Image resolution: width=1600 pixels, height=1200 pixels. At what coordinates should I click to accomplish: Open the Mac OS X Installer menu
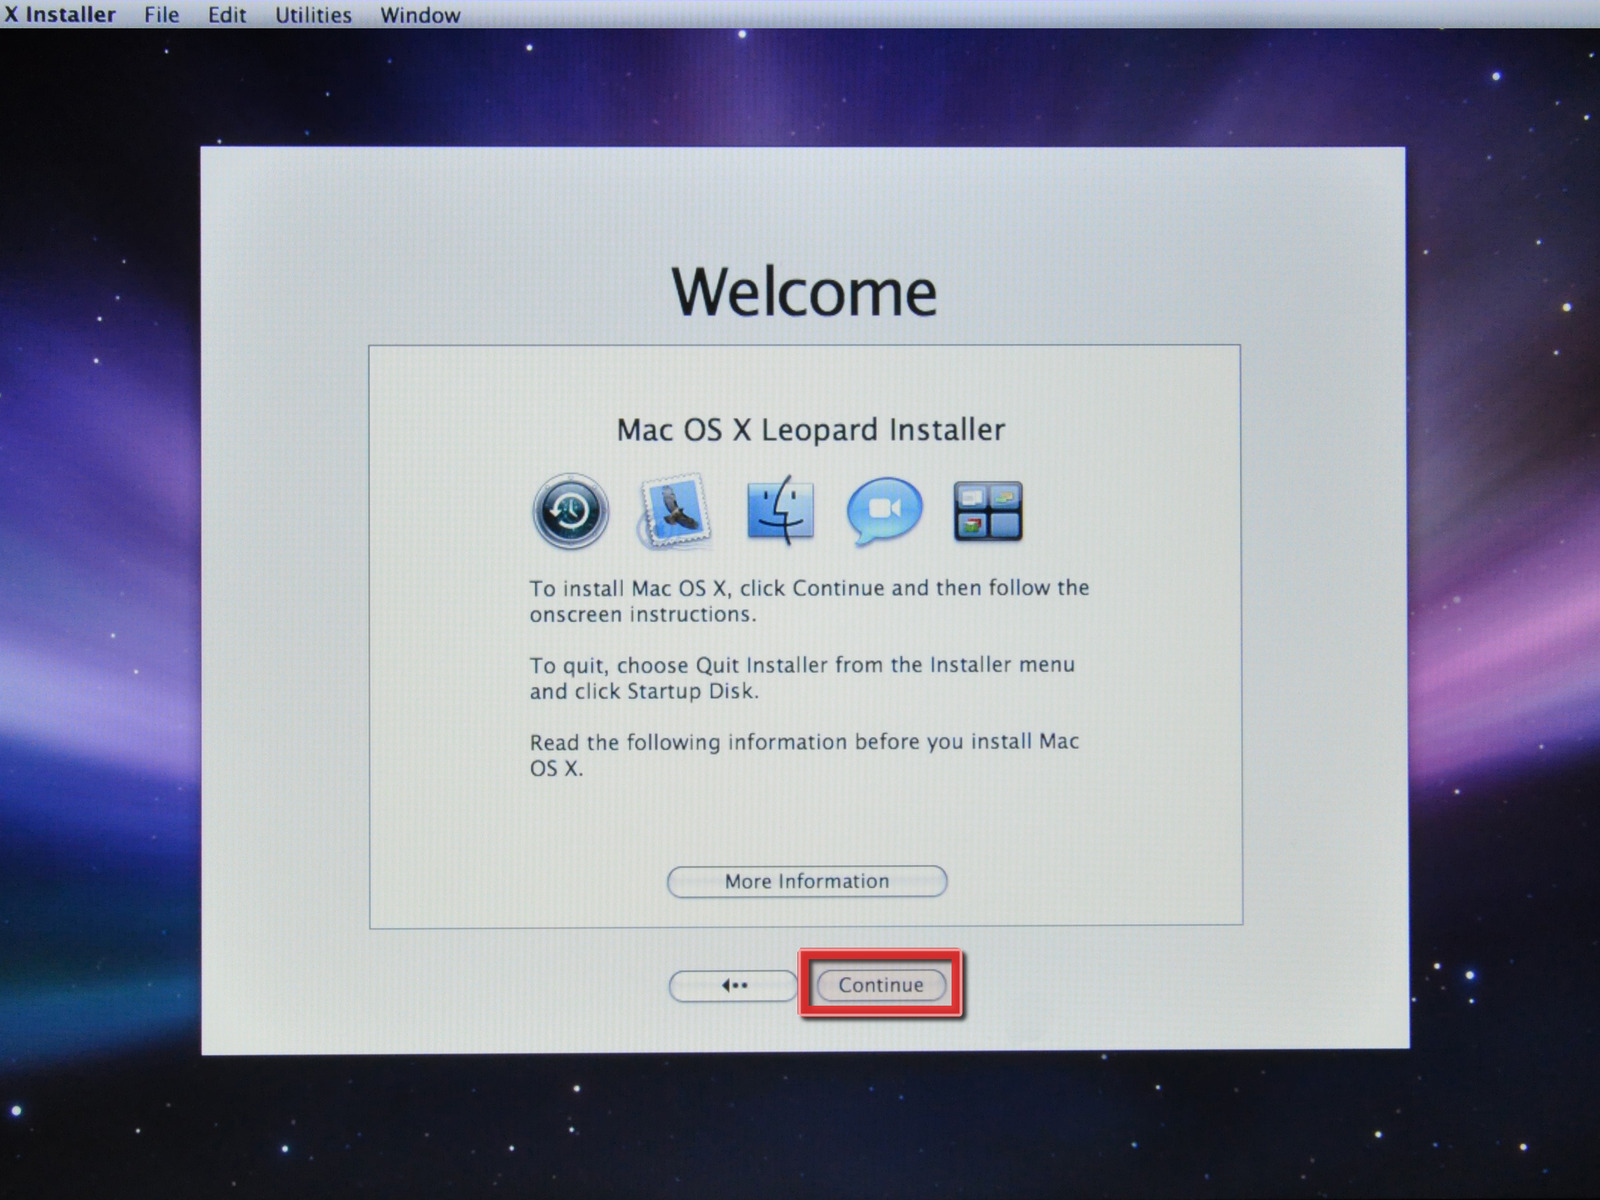click(x=59, y=15)
